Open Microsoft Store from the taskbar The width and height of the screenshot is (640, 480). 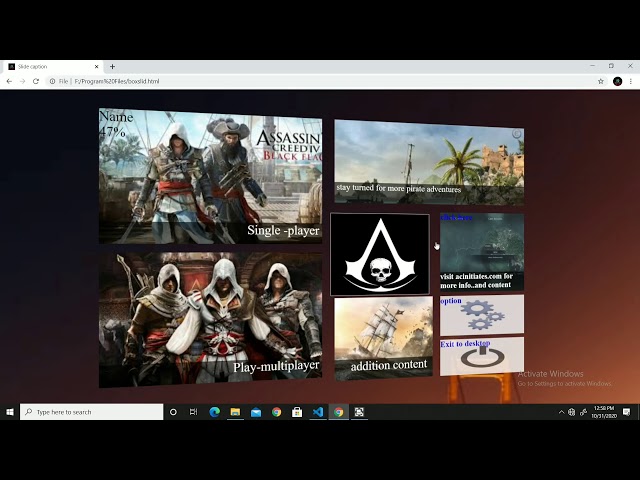[x=297, y=412]
